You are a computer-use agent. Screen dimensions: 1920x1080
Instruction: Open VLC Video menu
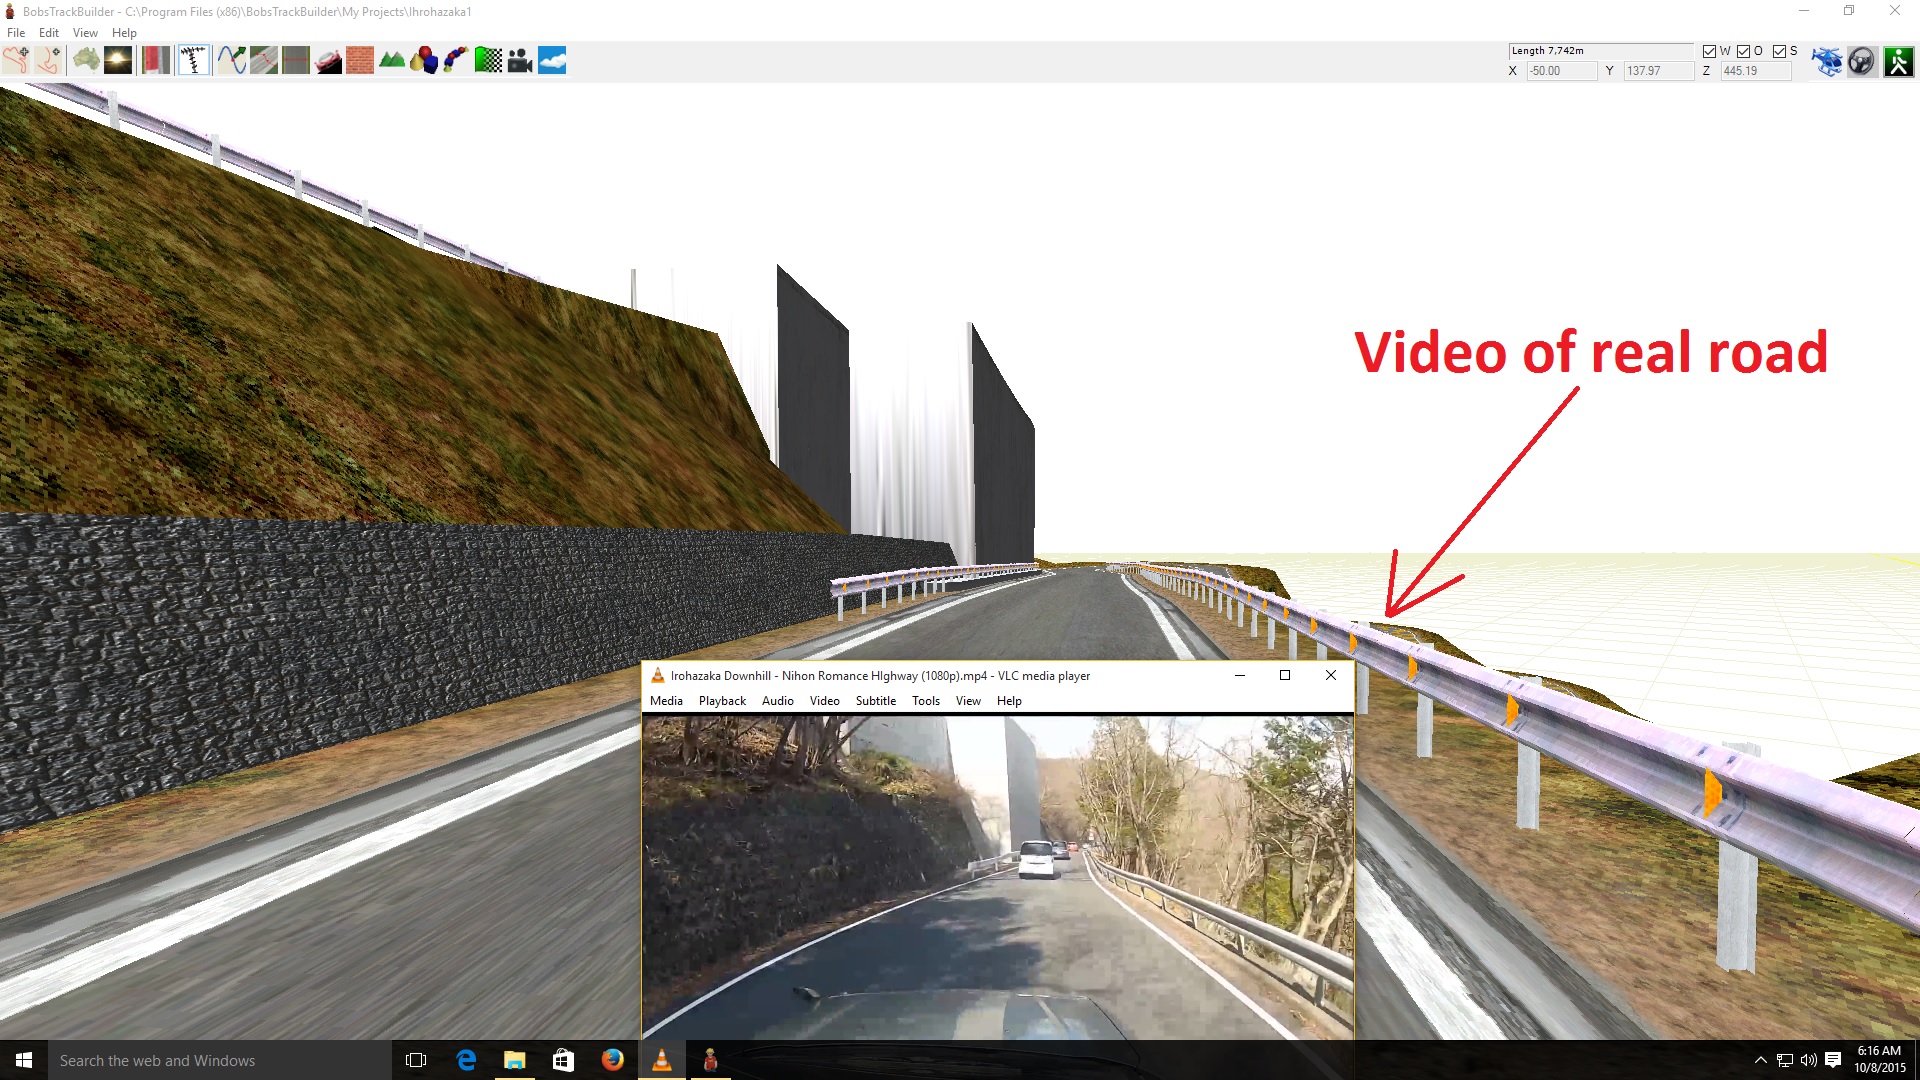824,701
